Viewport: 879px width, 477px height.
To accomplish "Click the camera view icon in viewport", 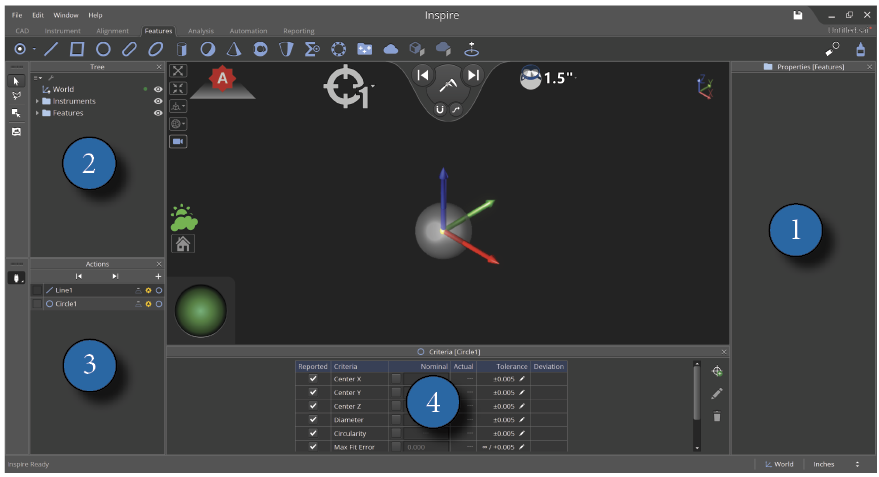I will [x=179, y=142].
